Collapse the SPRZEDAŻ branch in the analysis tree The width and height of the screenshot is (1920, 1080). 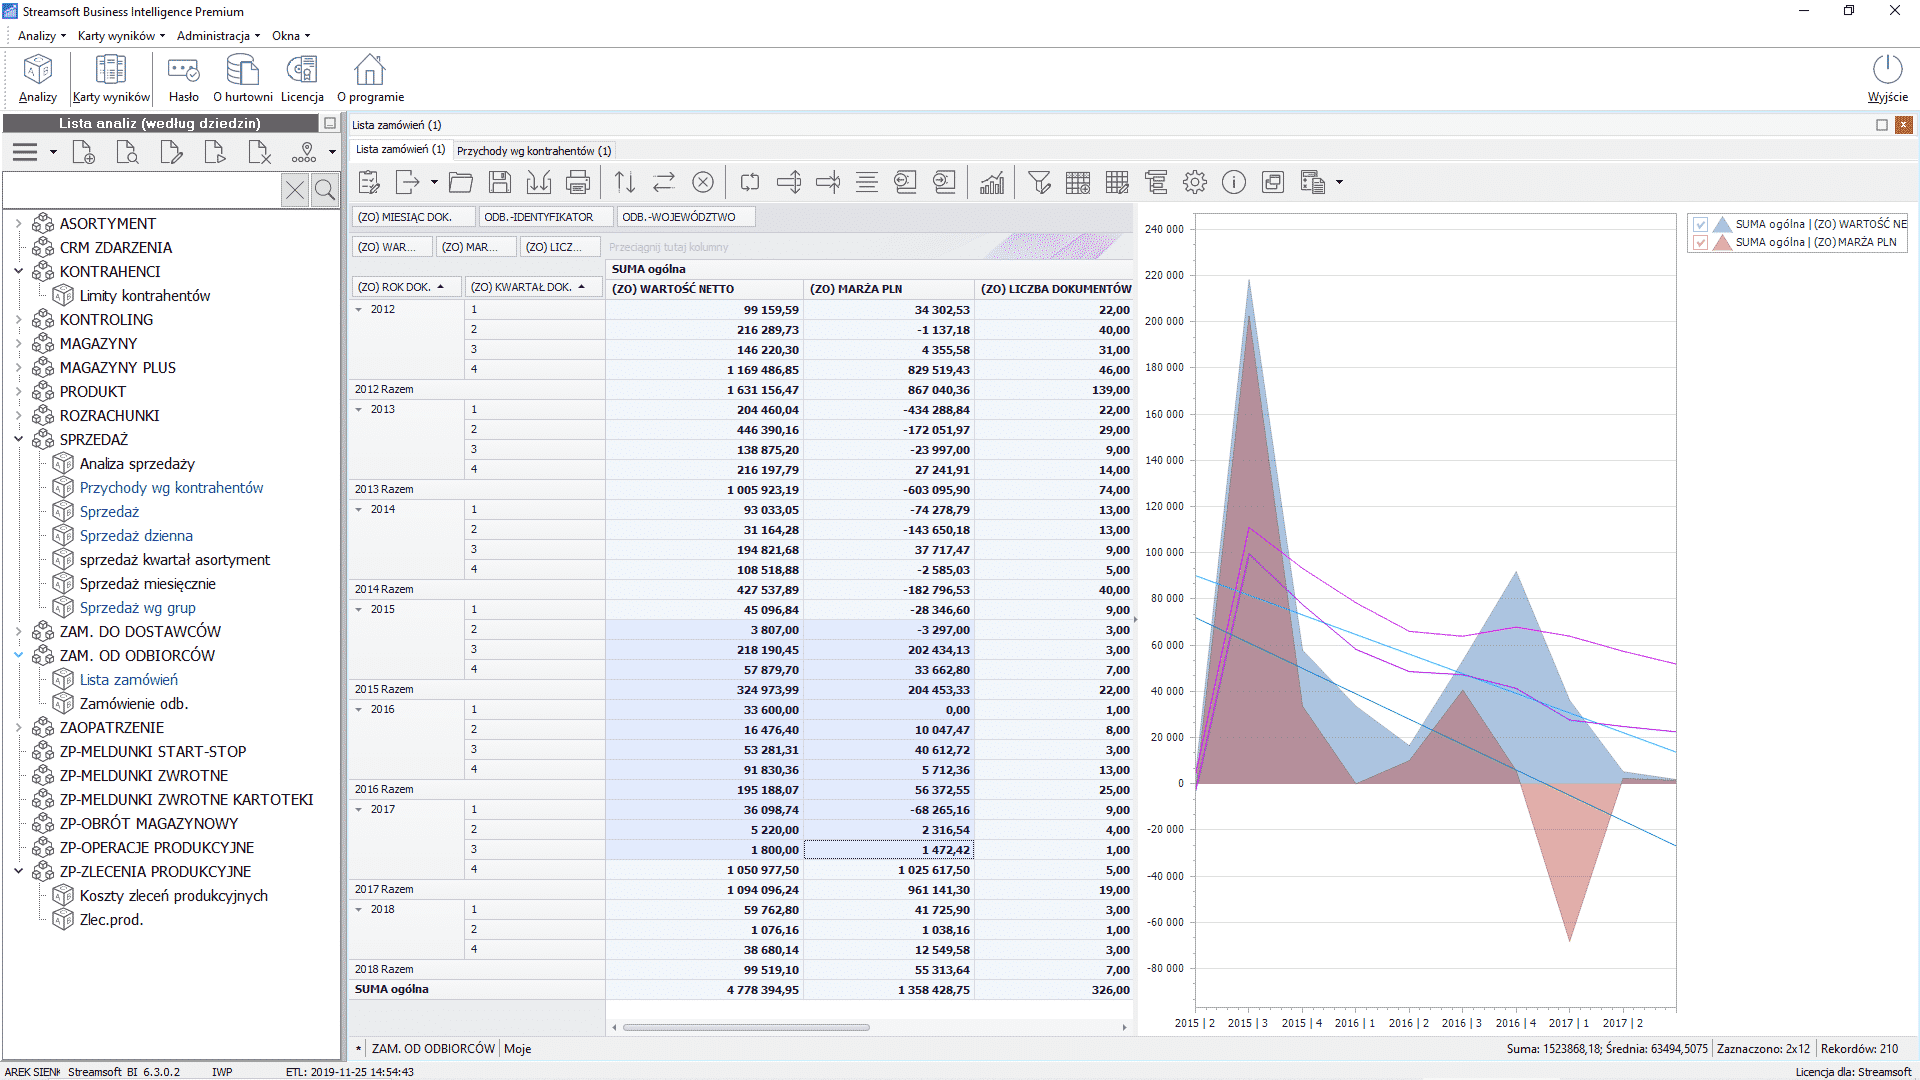point(18,439)
